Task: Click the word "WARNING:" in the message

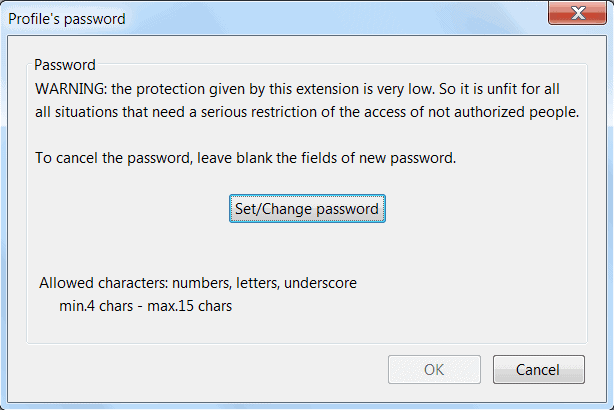Action: pyautogui.click(x=71, y=89)
